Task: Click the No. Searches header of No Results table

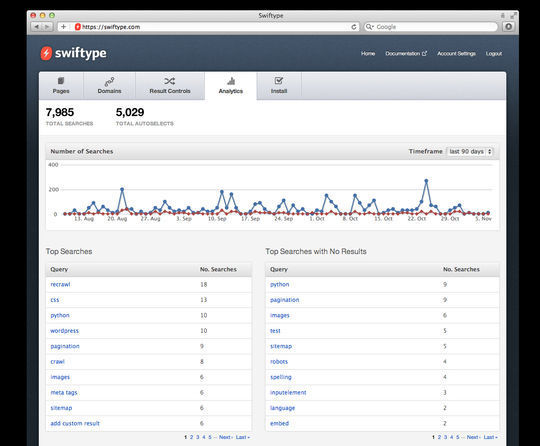Action: pos(461,269)
